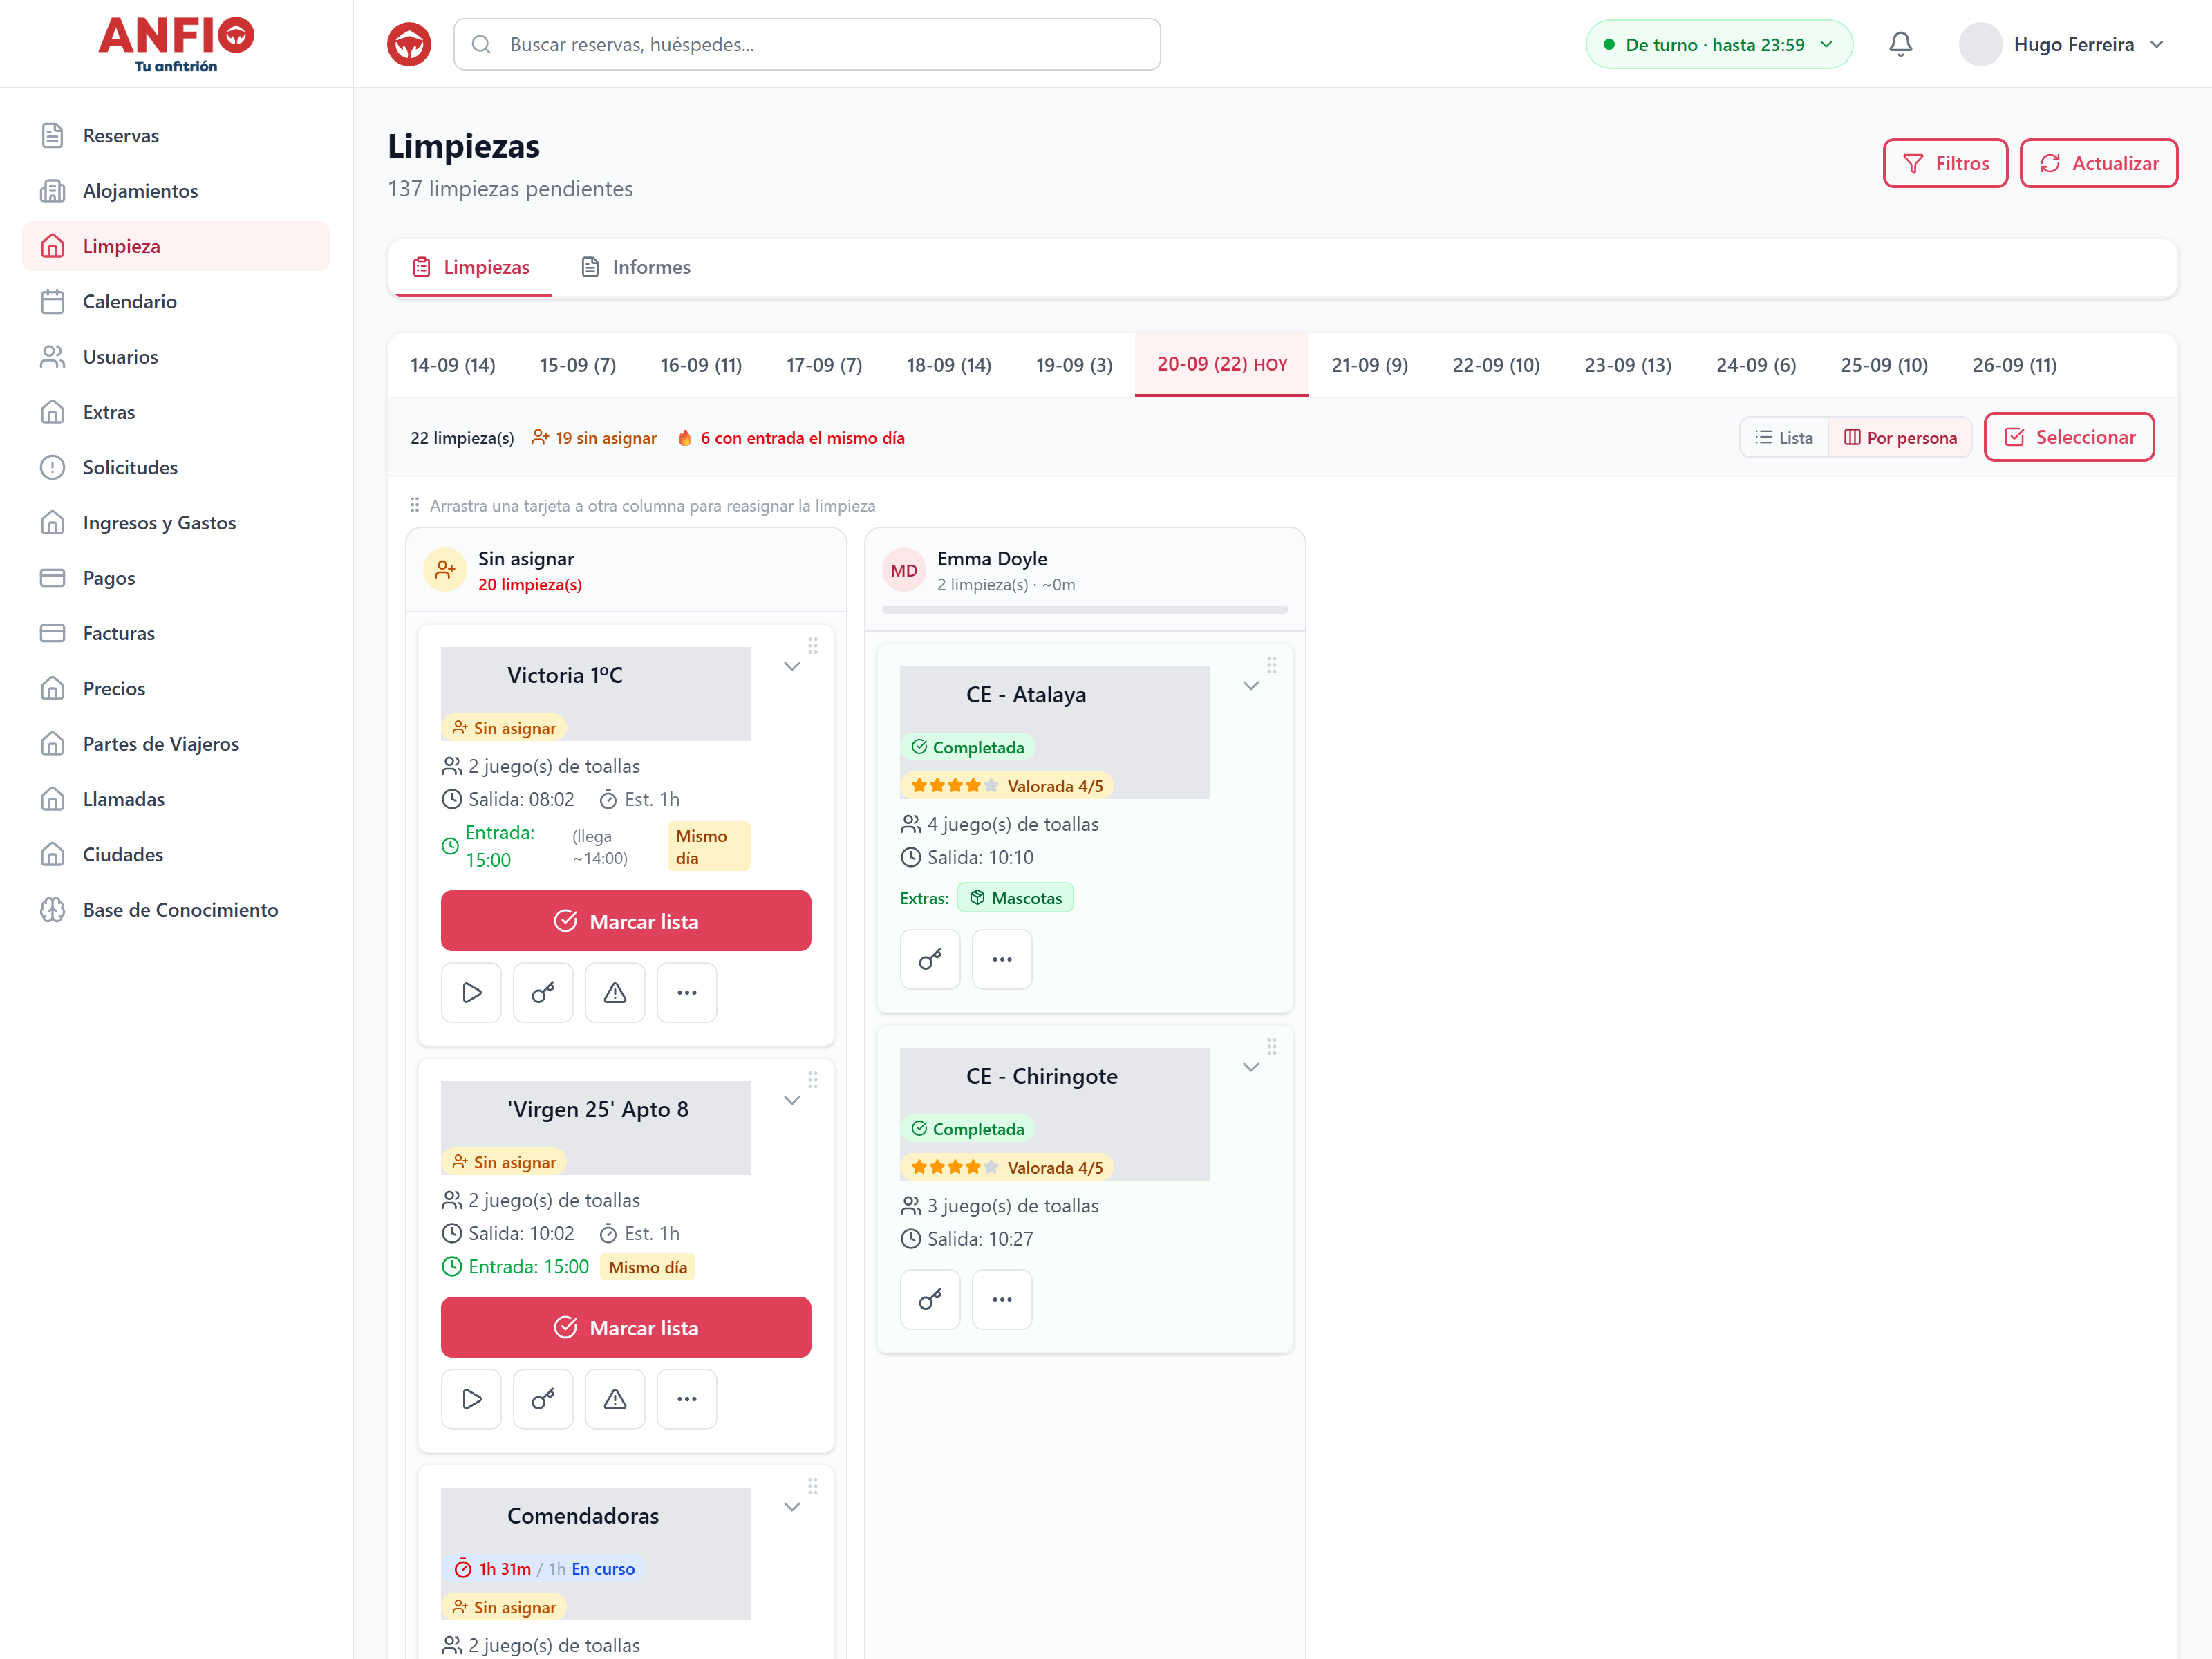Focus the Buscar reservas search field
The width and height of the screenshot is (2212, 1659).
pyautogui.click(x=807, y=44)
